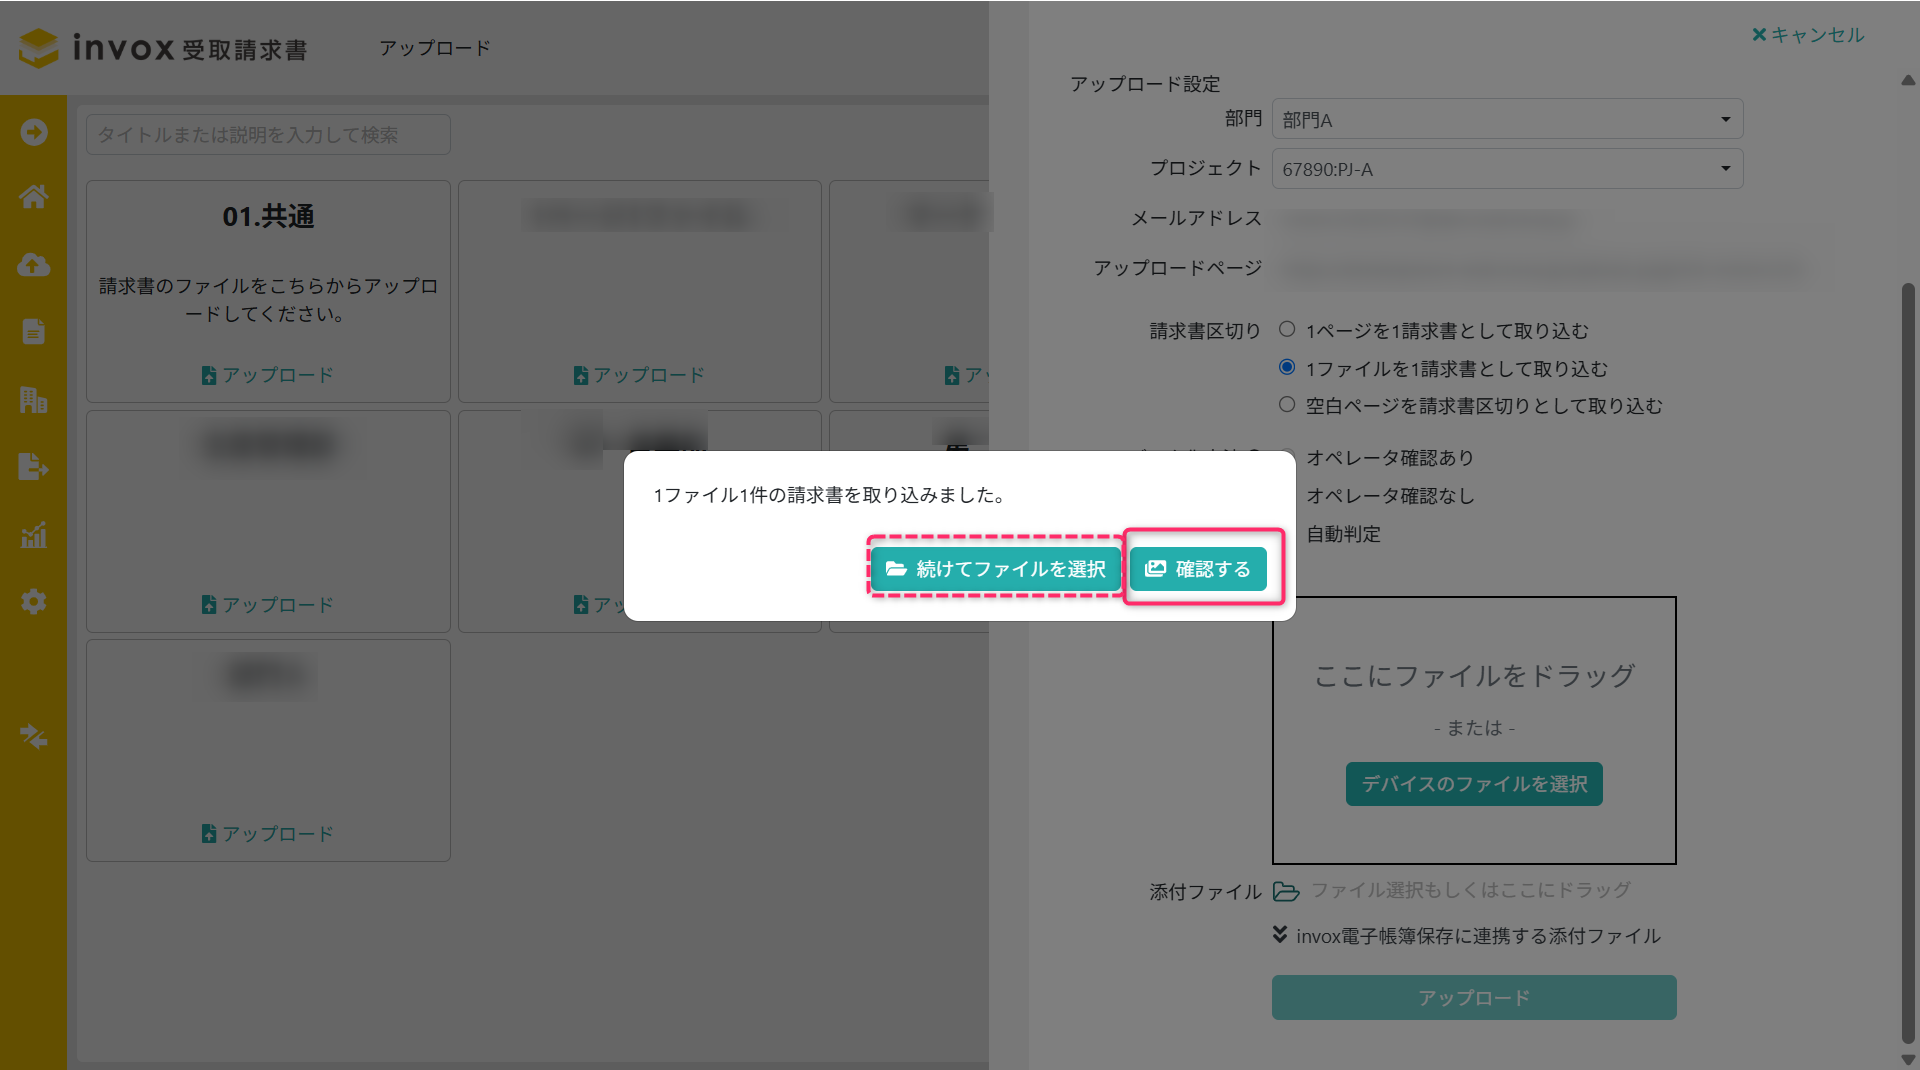Click 続けてファイルを選択 button
The width and height of the screenshot is (1920, 1070).
(x=995, y=569)
